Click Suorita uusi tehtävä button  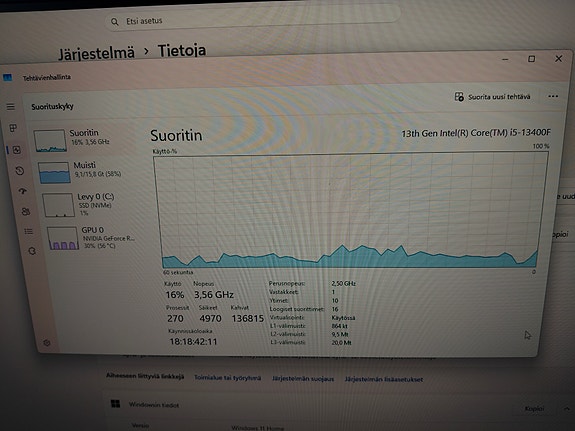(x=492, y=97)
